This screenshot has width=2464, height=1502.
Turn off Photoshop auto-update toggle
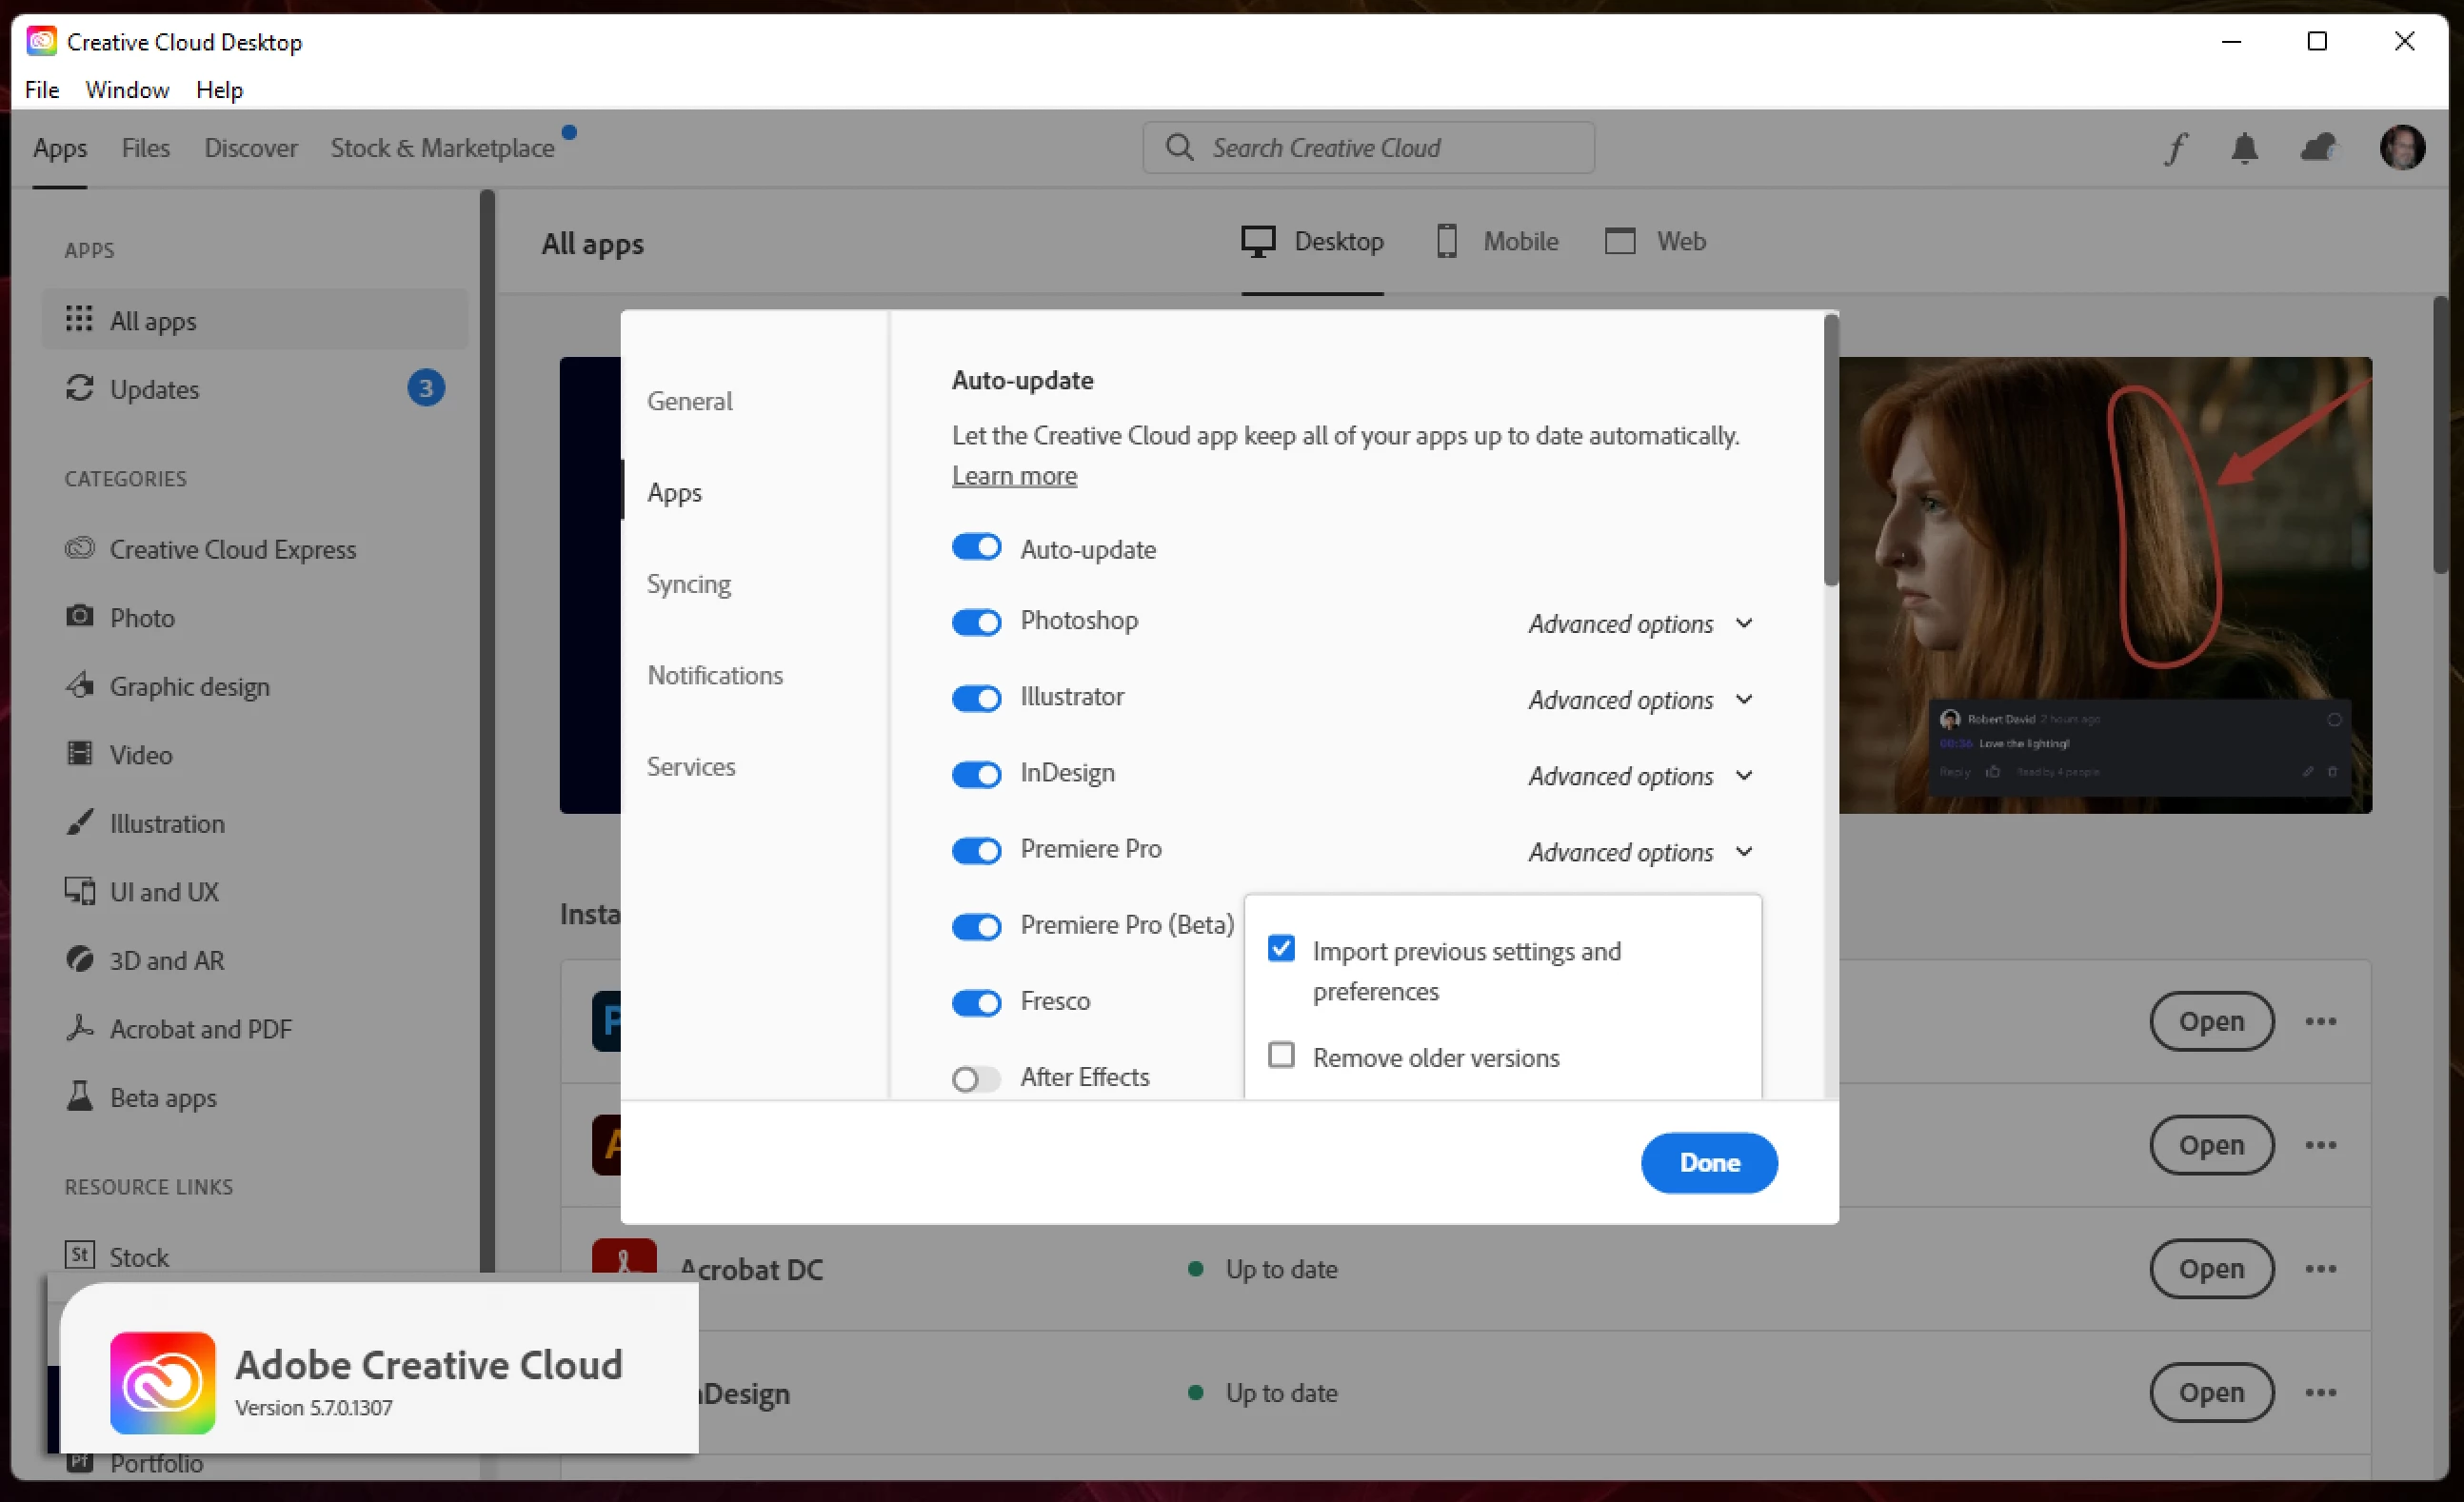(x=976, y=622)
